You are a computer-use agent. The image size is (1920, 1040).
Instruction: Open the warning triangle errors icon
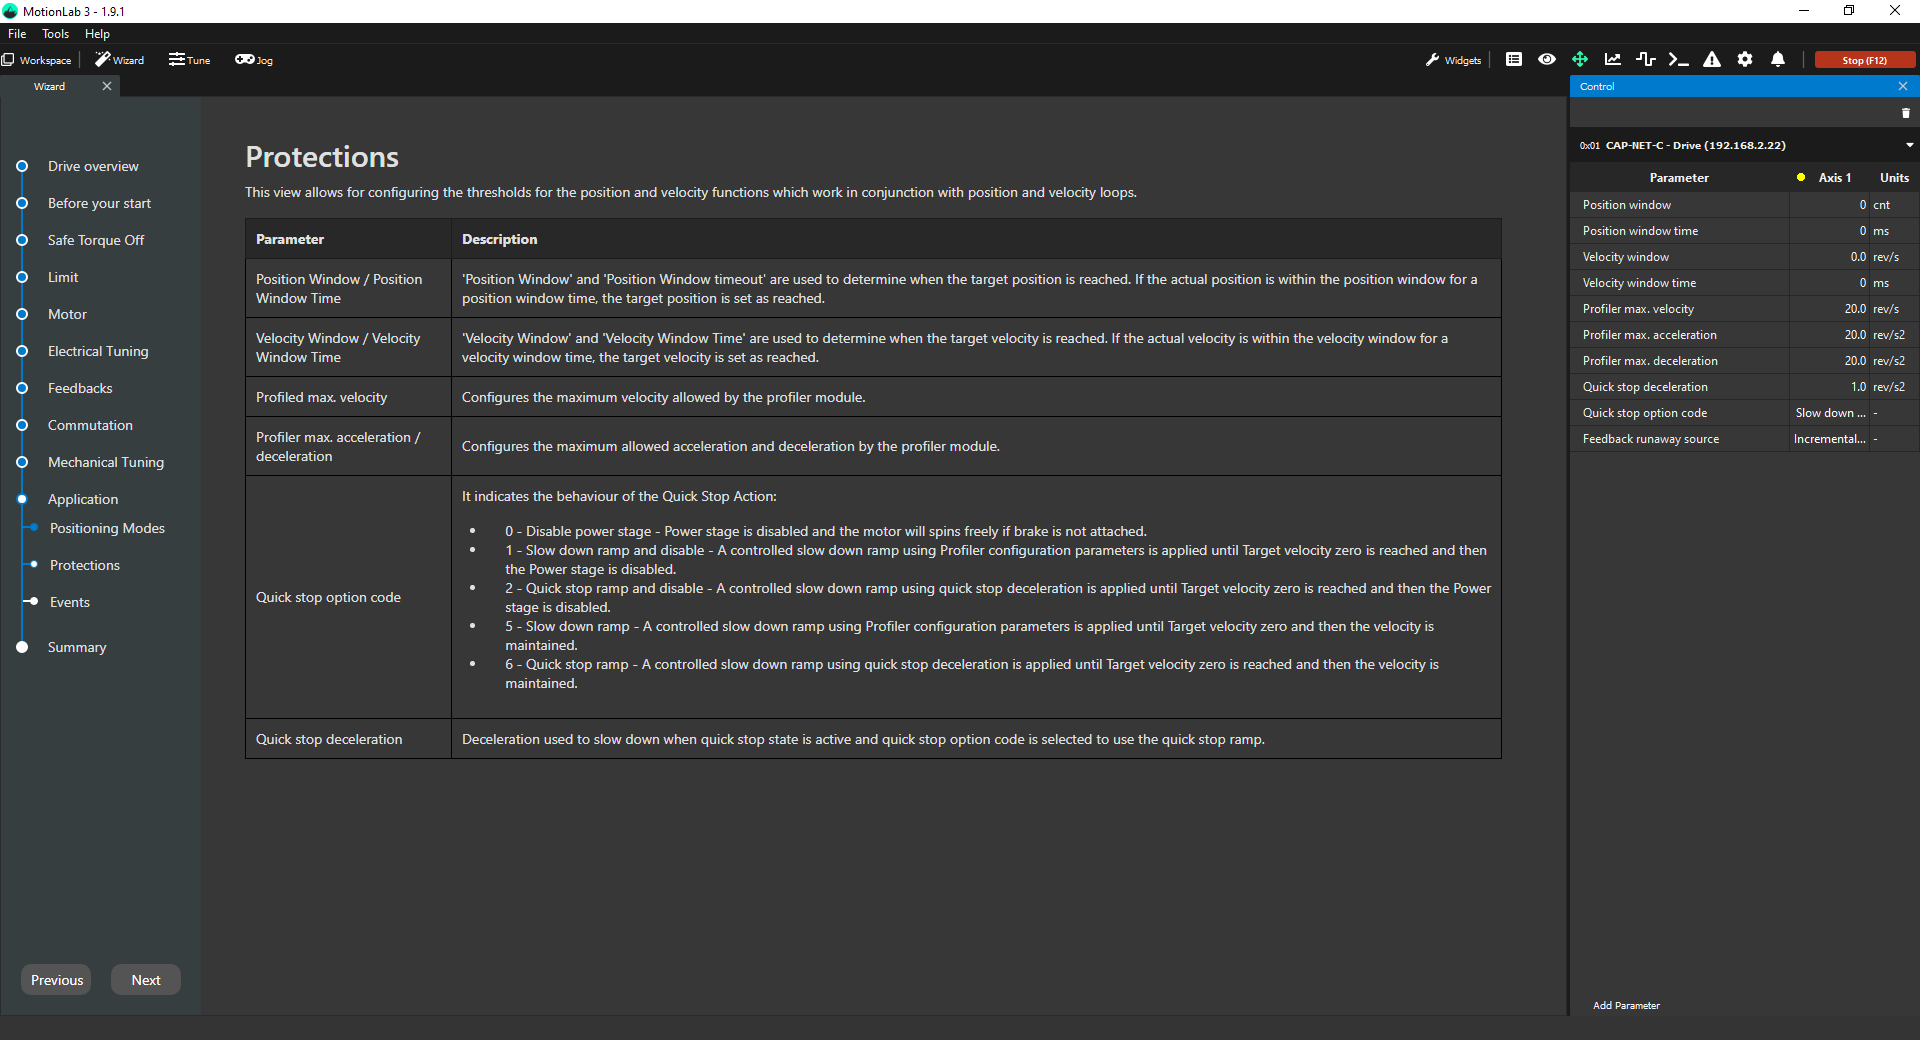pyautogui.click(x=1712, y=60)
